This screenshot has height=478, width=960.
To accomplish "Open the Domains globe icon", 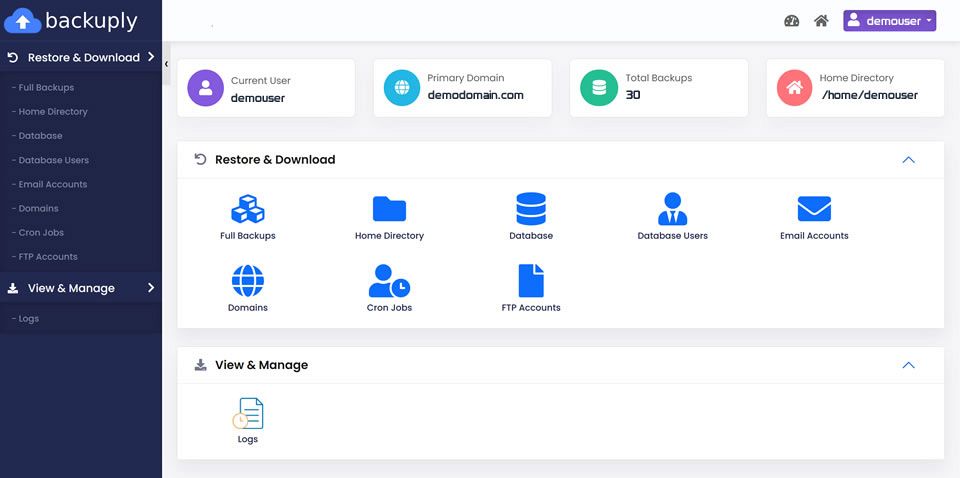I will tap(247, 281).
